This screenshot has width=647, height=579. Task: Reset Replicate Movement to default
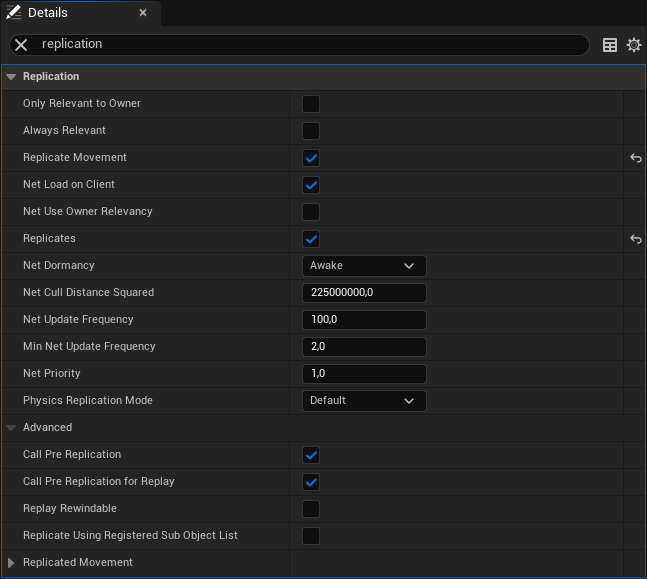(635, 158)
